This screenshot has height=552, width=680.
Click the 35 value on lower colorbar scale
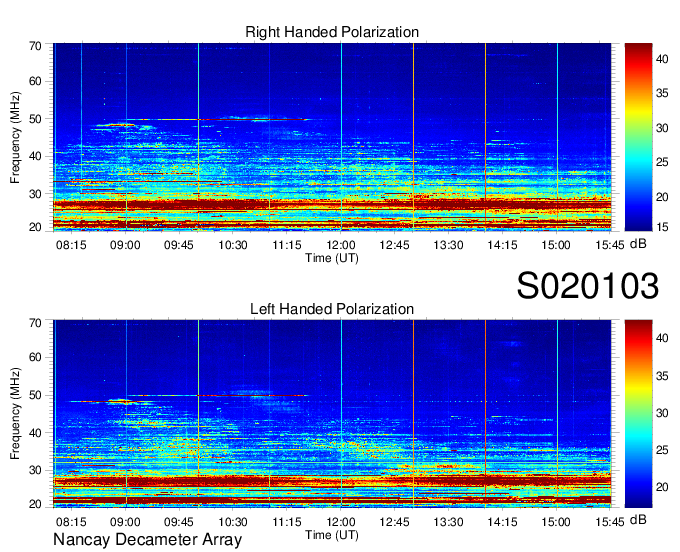662,376
